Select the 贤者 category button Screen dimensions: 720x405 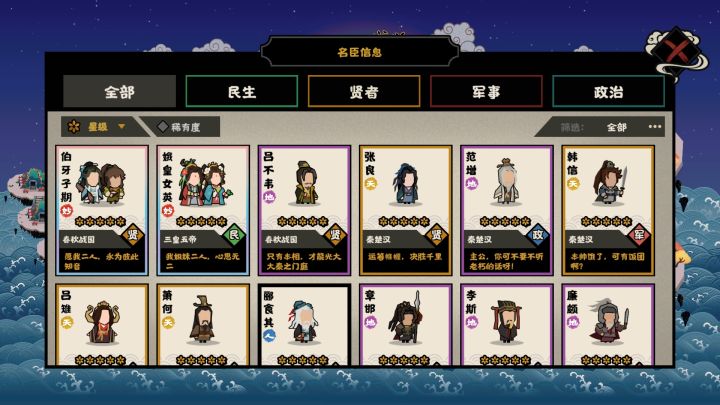pyautogui.click(x=364, y=92)
